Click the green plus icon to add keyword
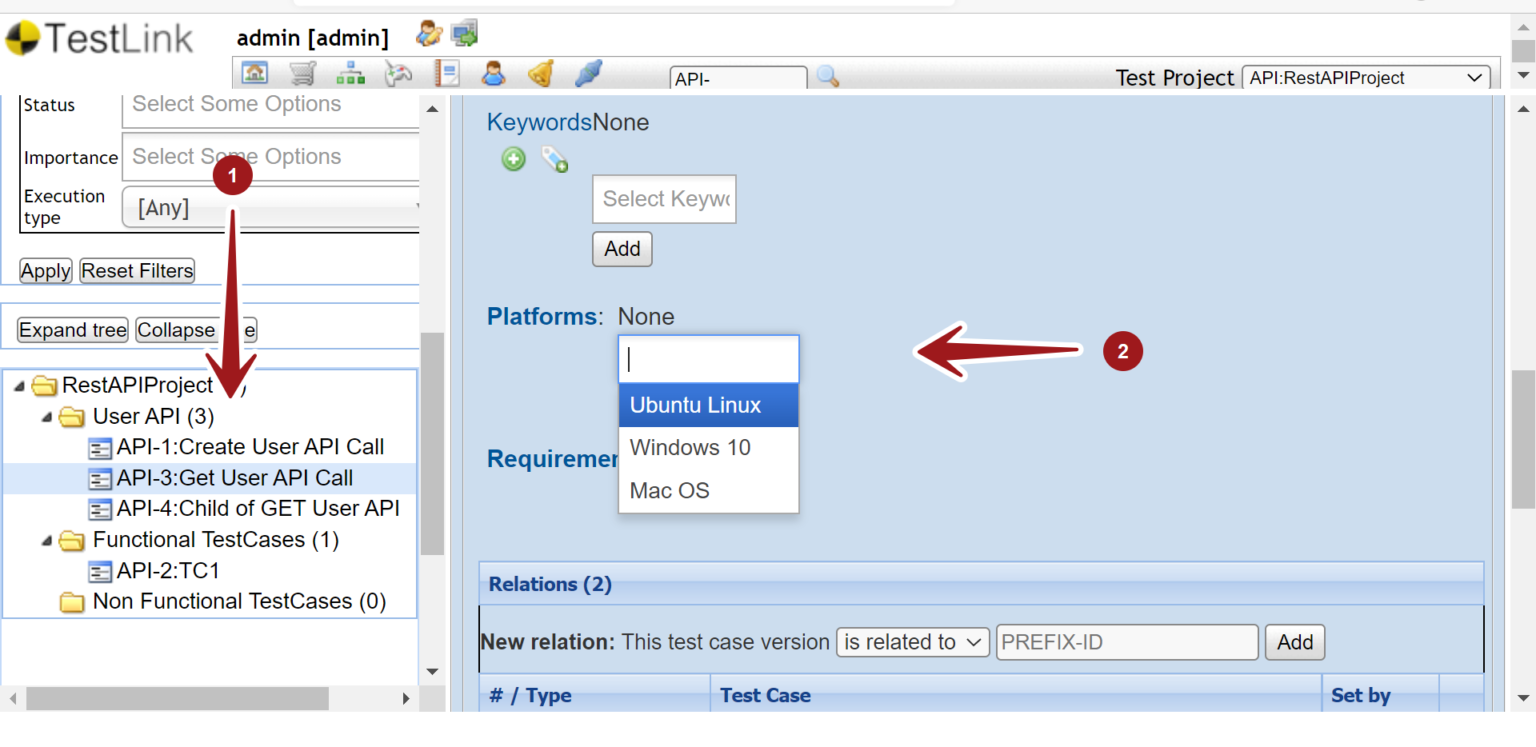Viewport: 1536px width, 747px height. [513, 159]
